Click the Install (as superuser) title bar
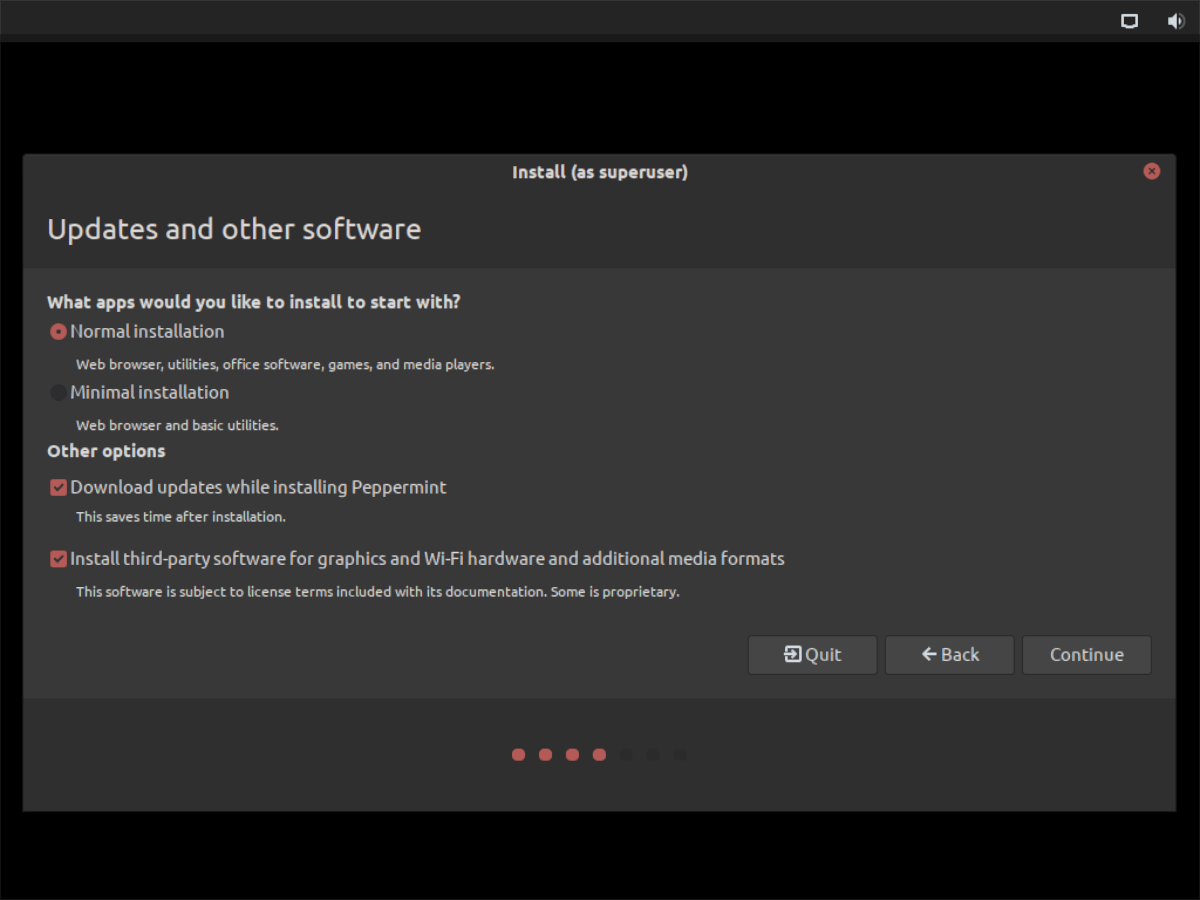Screen dimensions: 1200x900 click(x=600, y=171)
